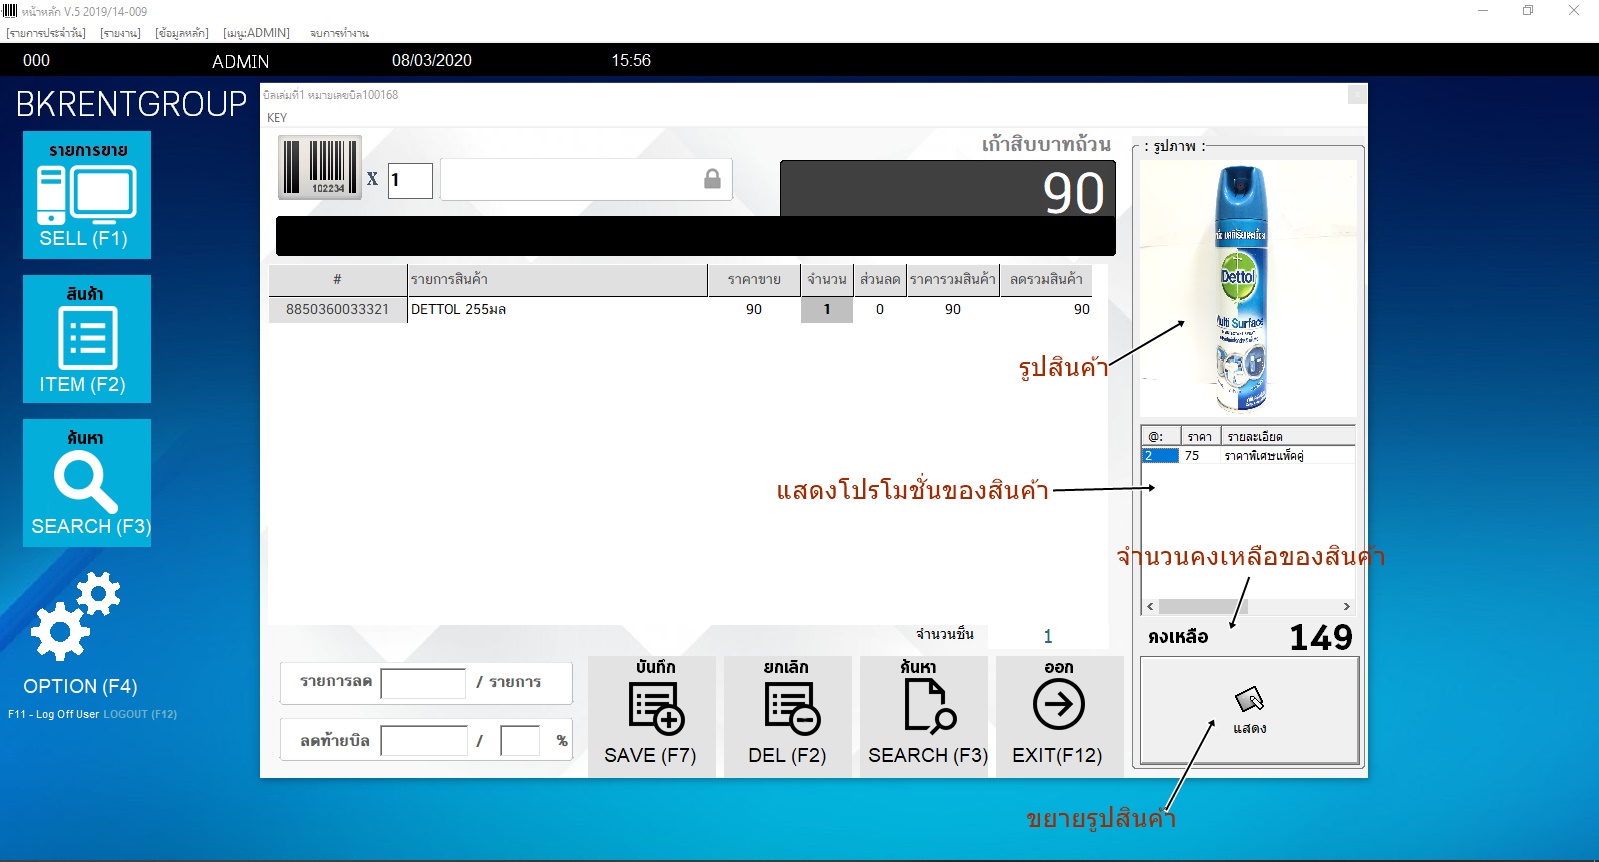Click the app barcode icon in title bar
1599x862 pixels.
10,11
